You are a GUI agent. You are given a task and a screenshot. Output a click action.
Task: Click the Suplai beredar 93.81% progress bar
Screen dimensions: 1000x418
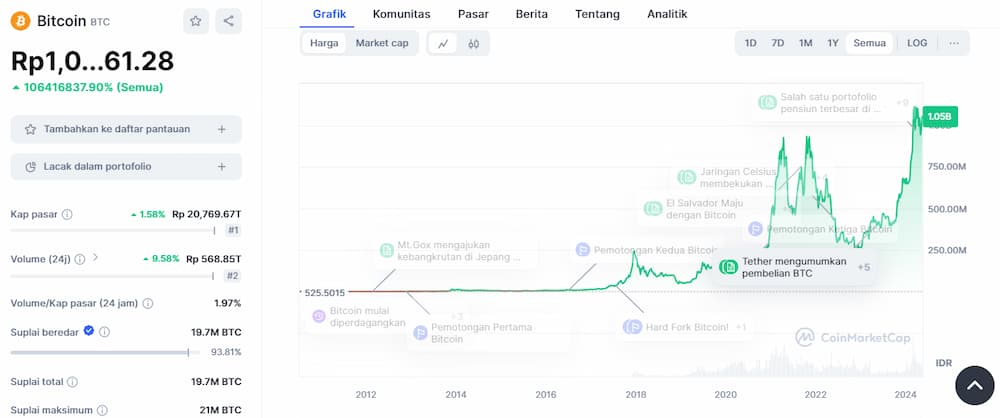105,352
